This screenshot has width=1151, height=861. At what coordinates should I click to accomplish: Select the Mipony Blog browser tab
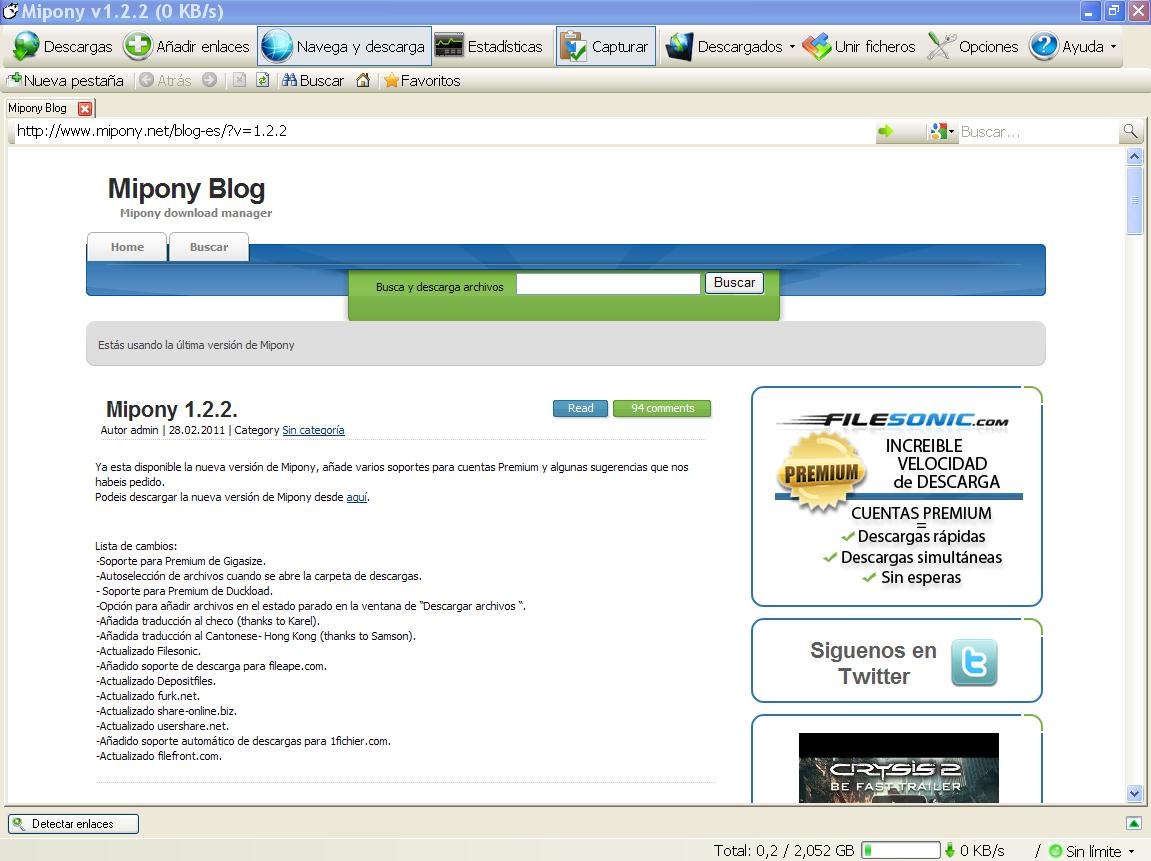(x=37, y=108)
